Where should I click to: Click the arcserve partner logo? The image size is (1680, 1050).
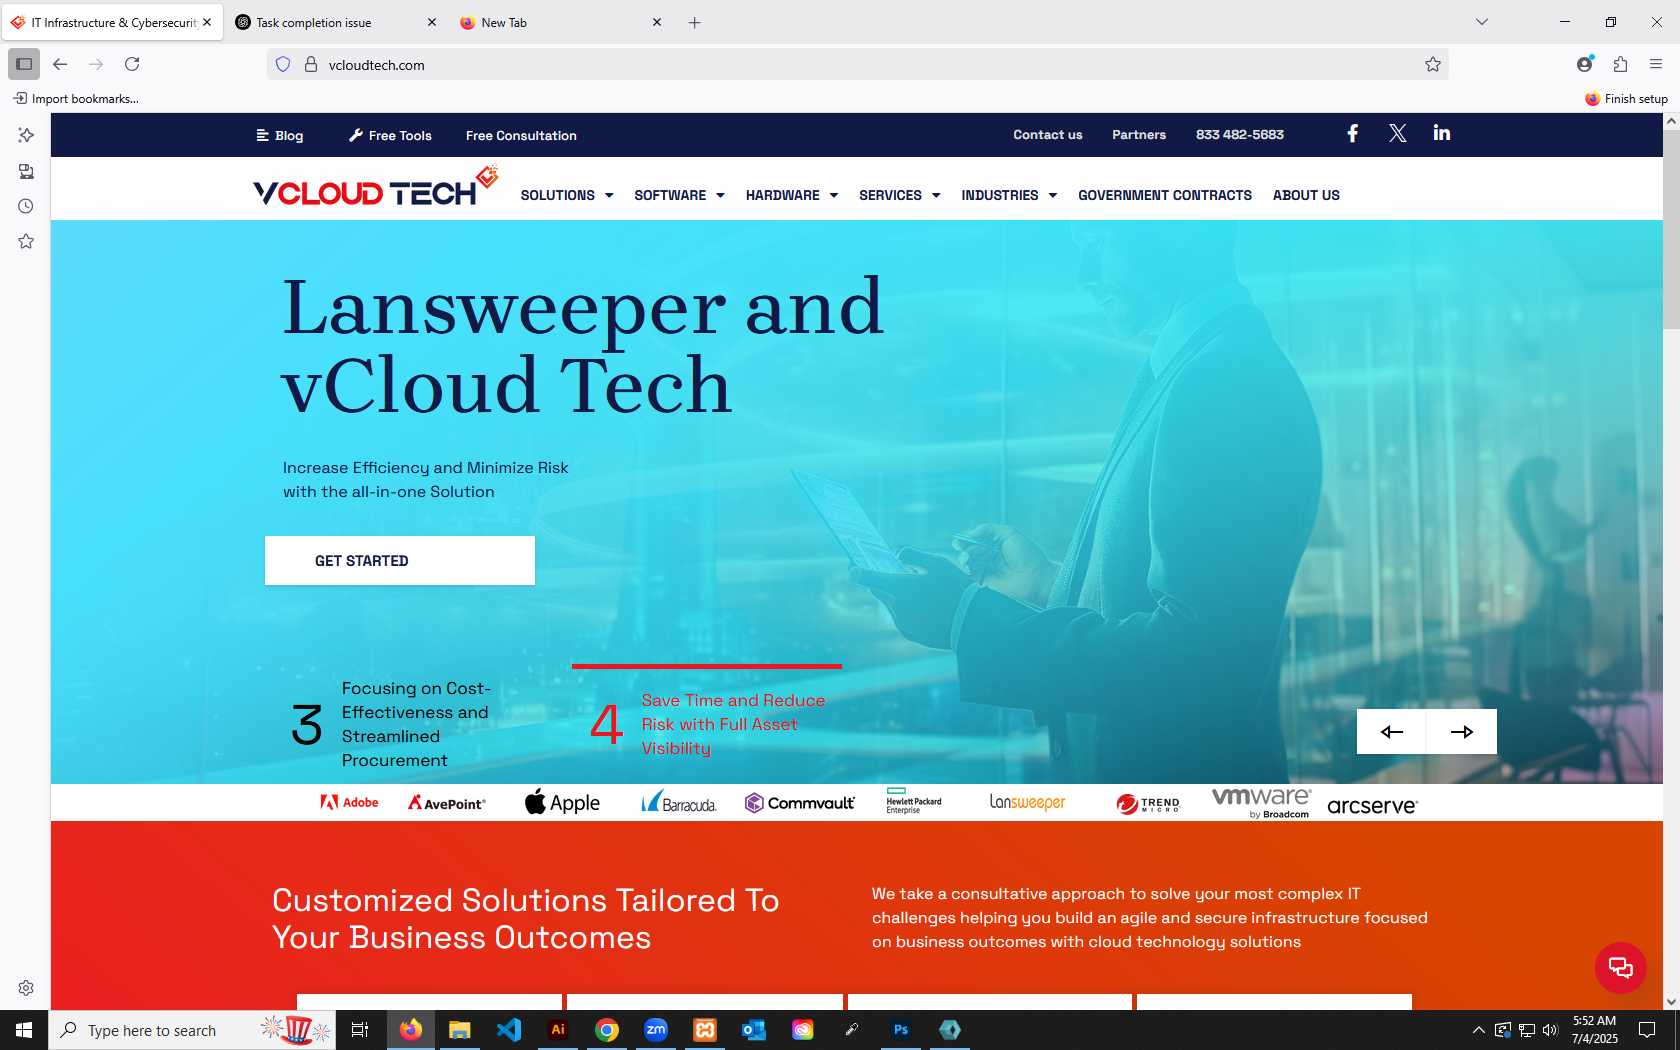(1372, 806)
